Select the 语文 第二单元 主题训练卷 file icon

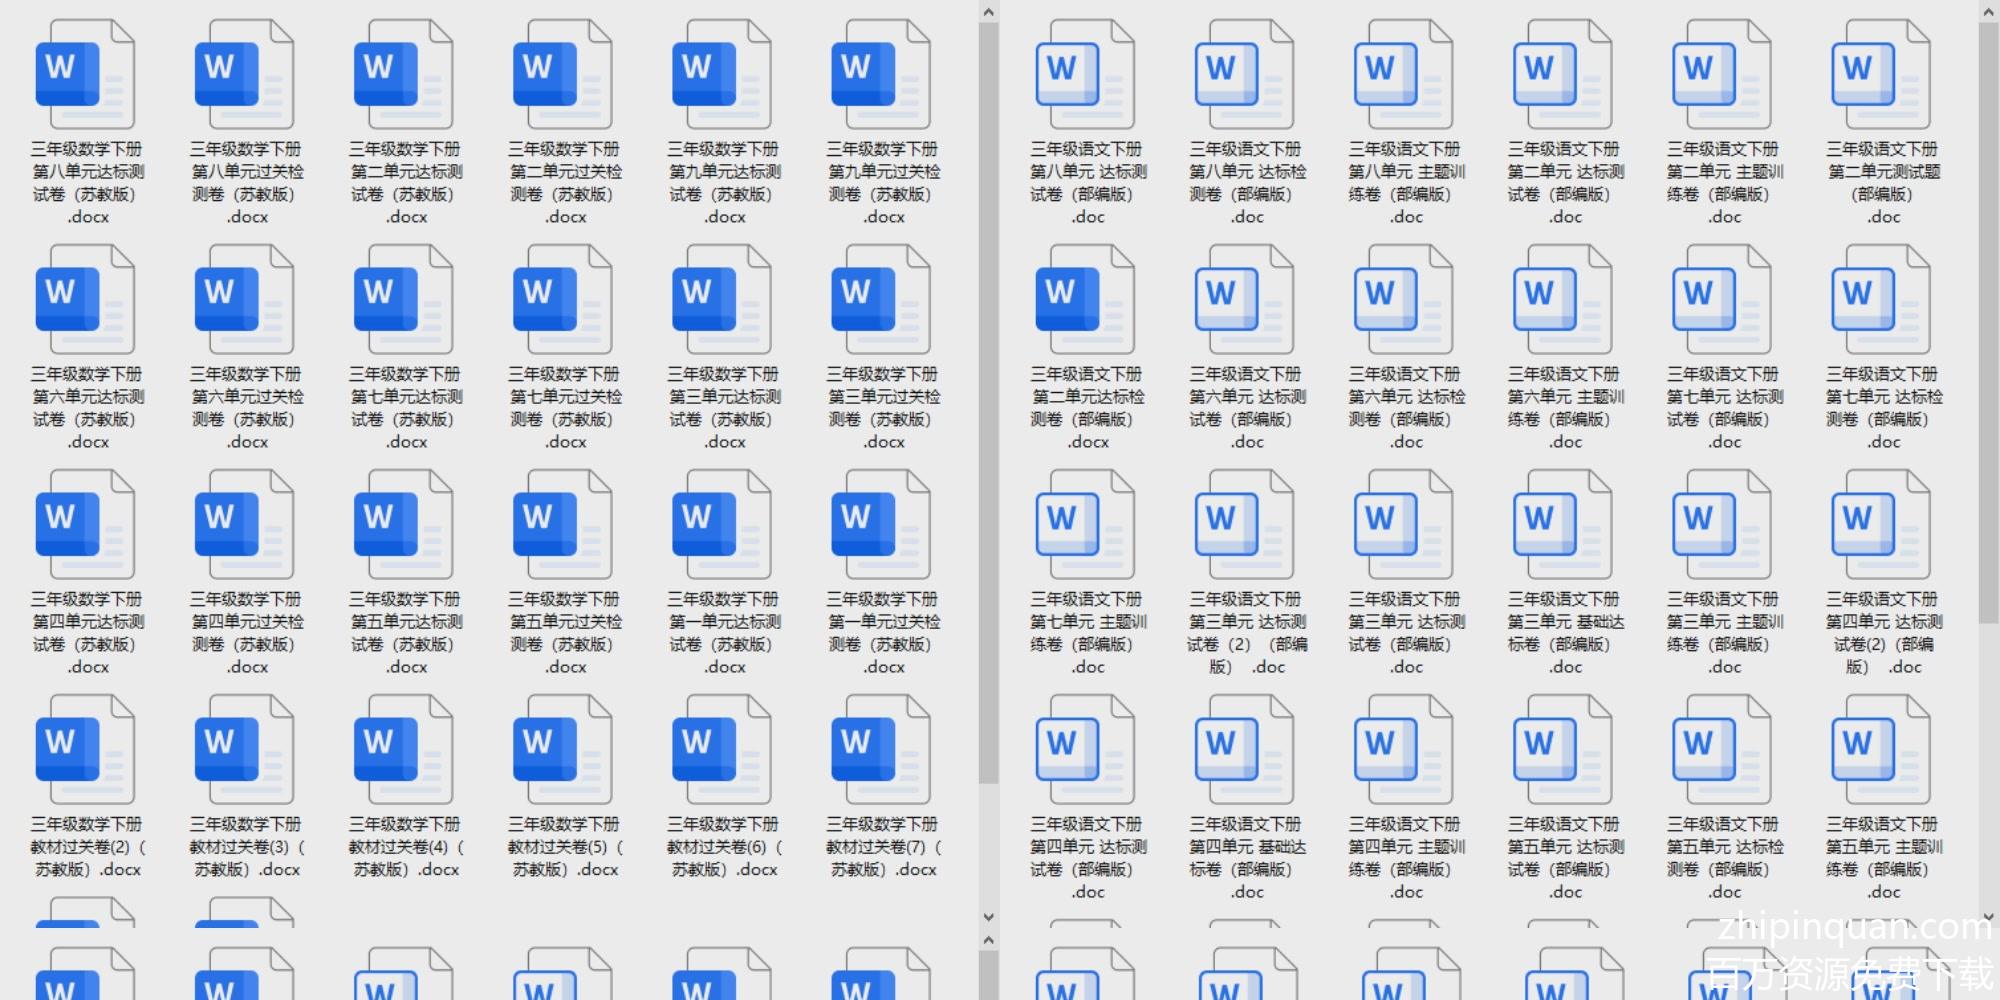coord(1721,74)
